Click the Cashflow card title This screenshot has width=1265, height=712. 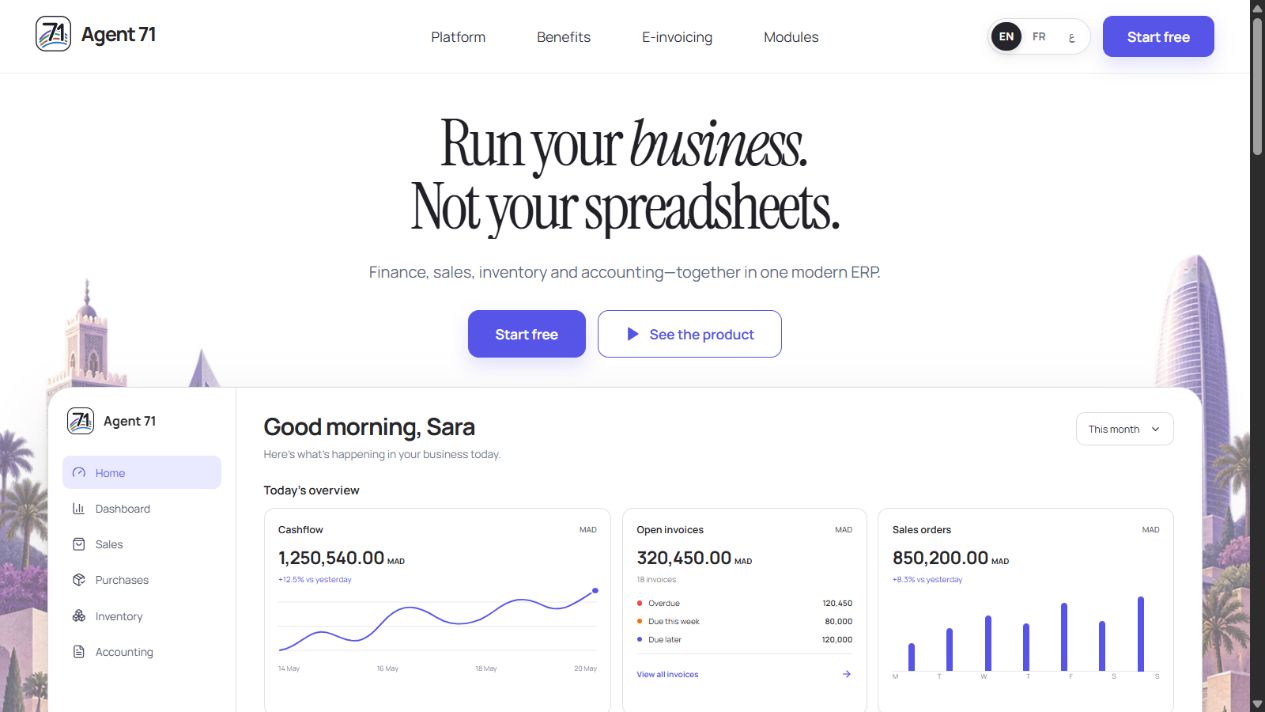[x=300, y=529]
